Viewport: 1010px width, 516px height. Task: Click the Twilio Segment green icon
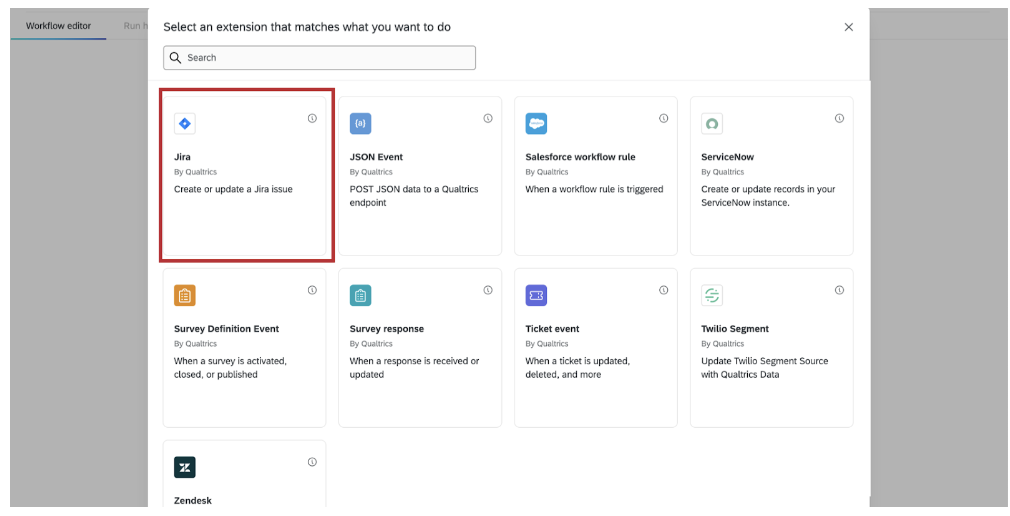pyautogui.click(x=712, y=295)
